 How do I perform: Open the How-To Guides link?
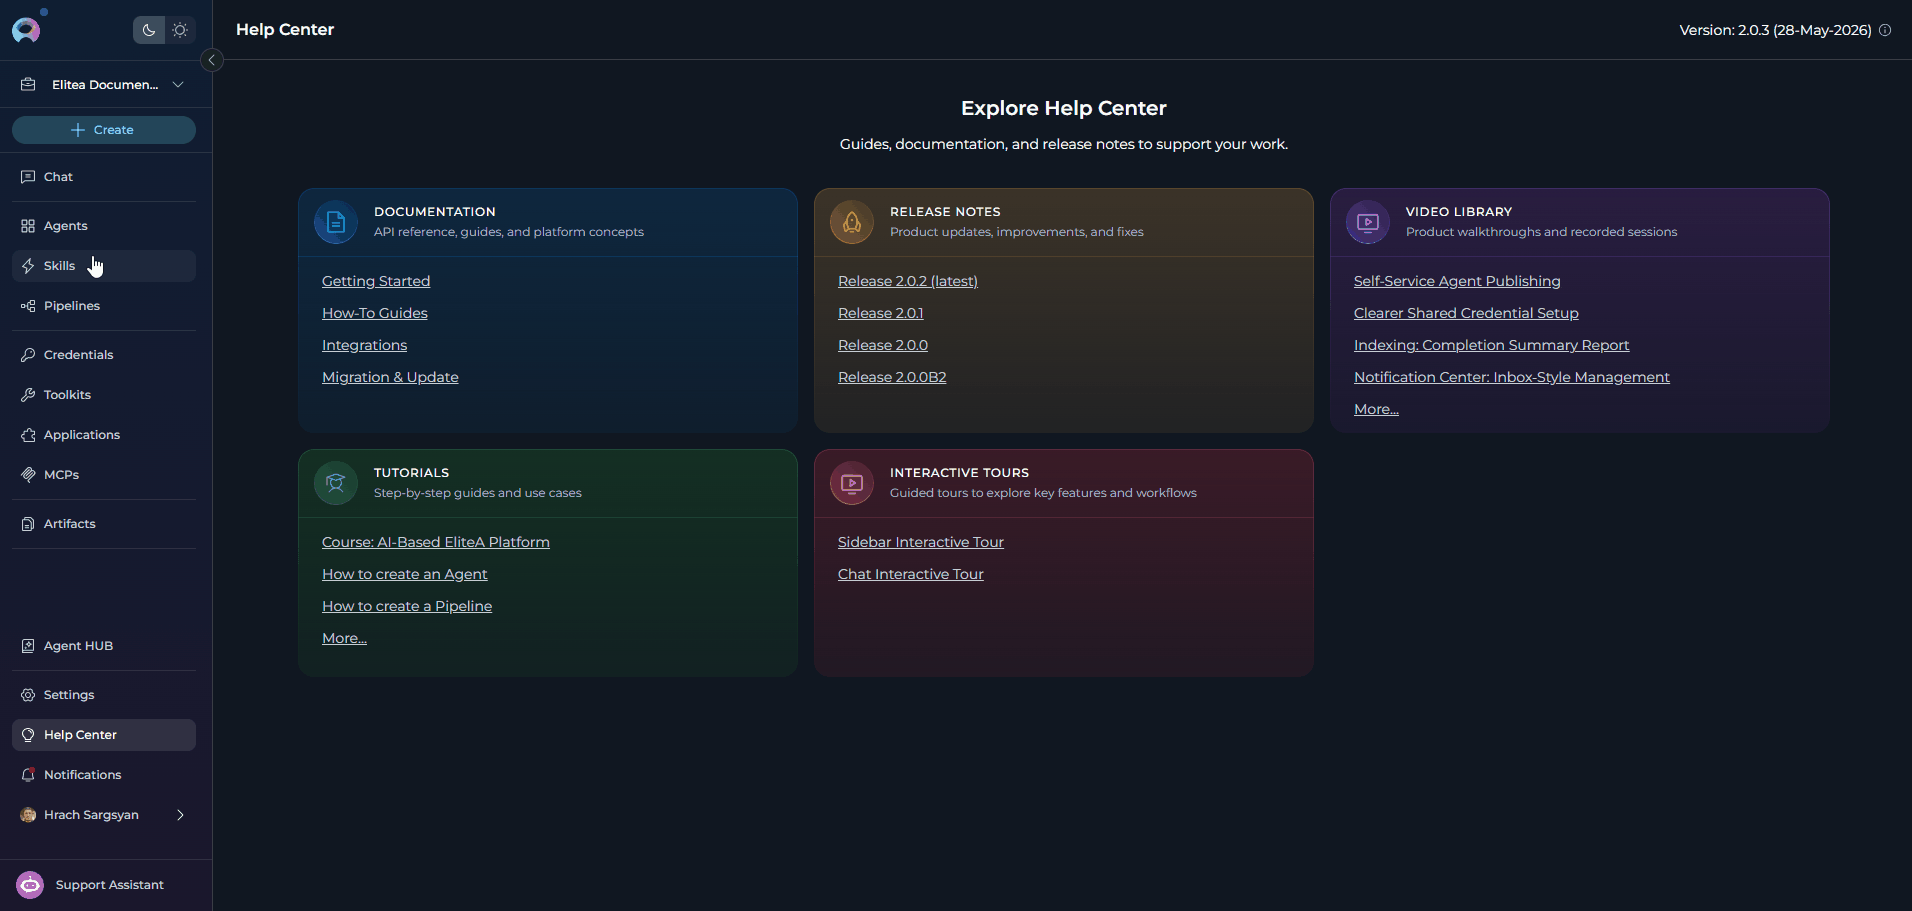click(375, 314)
